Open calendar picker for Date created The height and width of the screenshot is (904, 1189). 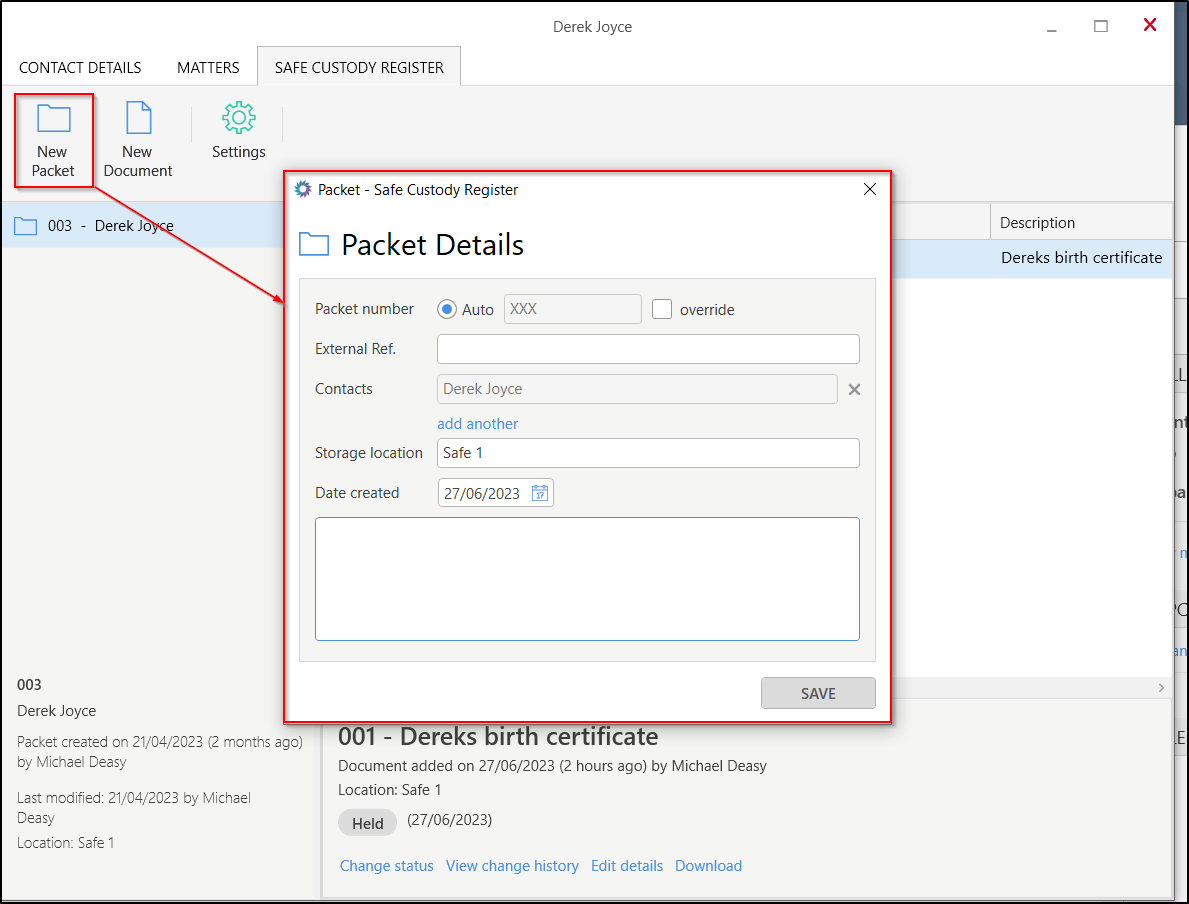(540, 493)
